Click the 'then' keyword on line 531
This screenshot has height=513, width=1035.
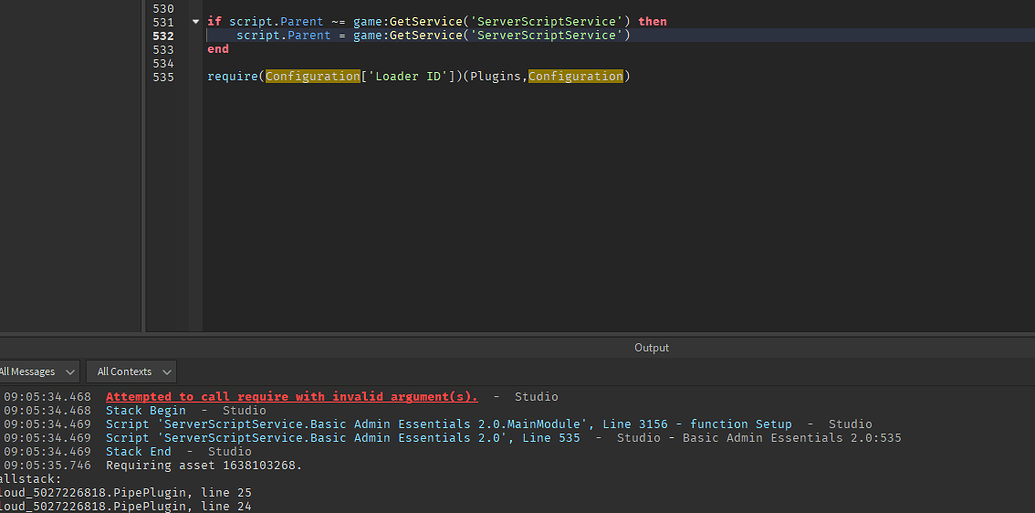click(x=652, y=22)
